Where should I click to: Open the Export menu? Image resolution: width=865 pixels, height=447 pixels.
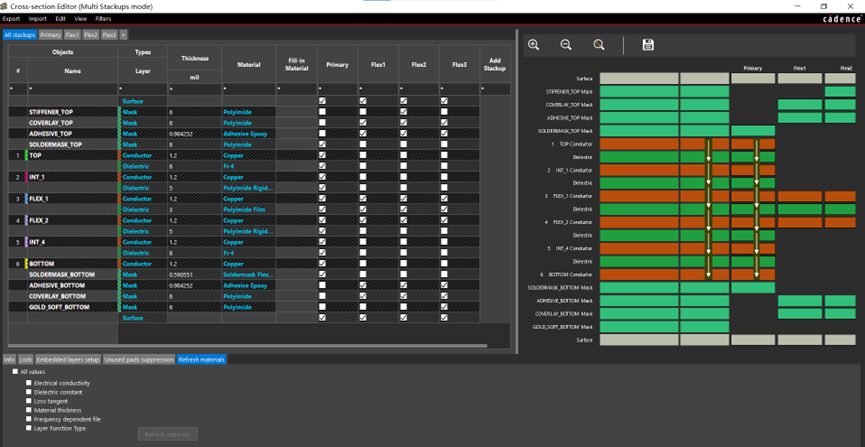(x=11, y=19)
